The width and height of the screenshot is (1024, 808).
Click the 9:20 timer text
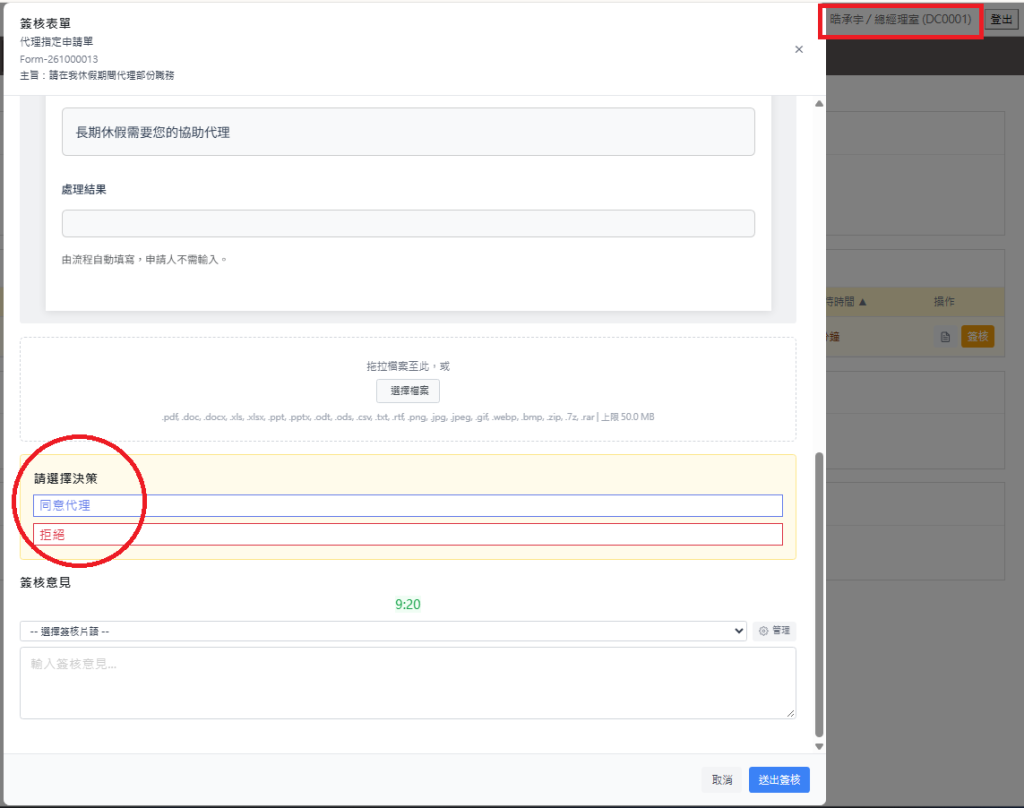click(x=408, y=604)
